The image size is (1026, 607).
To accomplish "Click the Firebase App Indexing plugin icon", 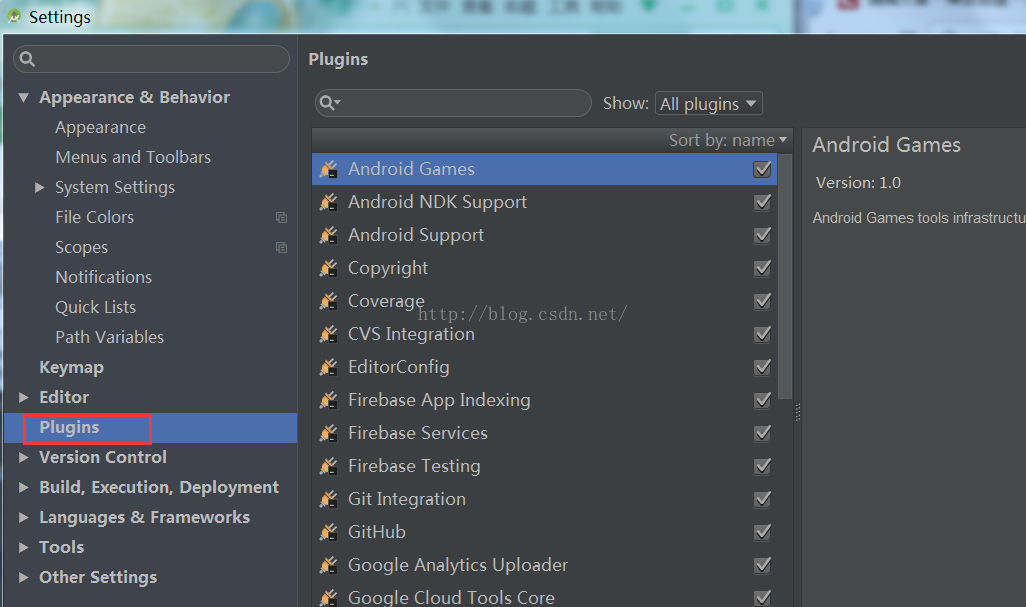I will pos(328,400).
